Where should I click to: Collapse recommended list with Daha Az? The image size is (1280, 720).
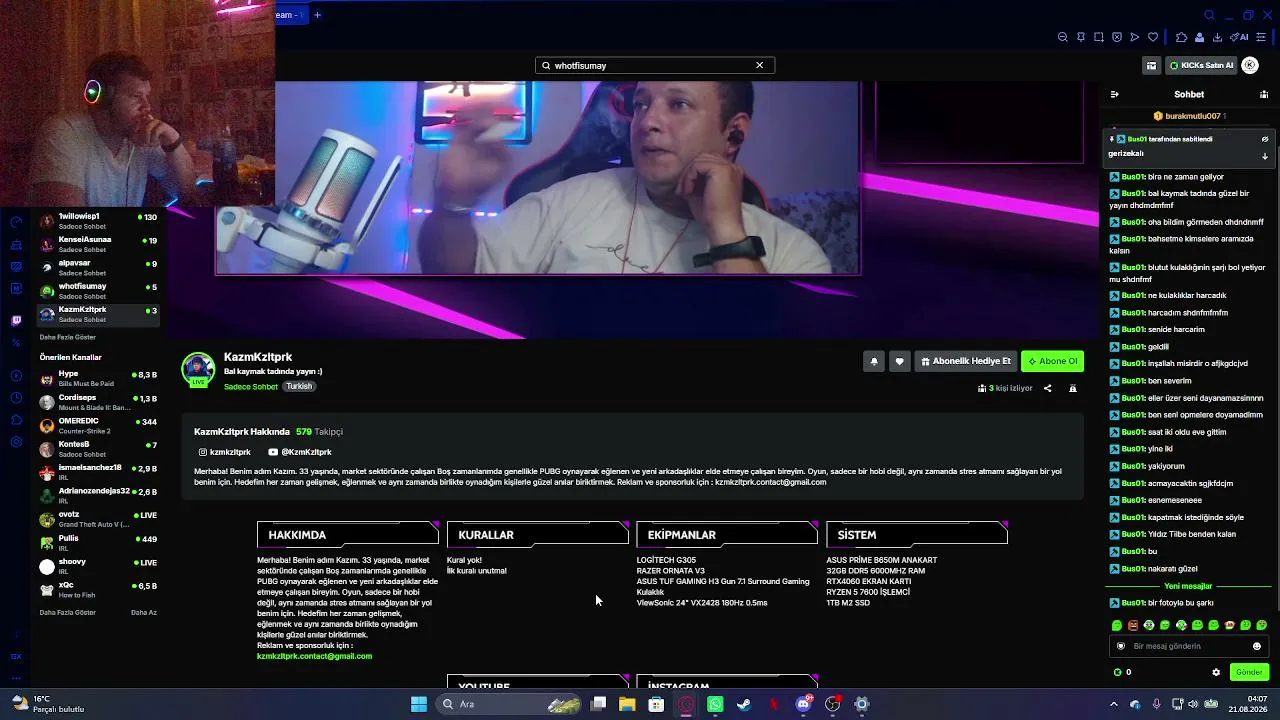(x=144, y=612)
